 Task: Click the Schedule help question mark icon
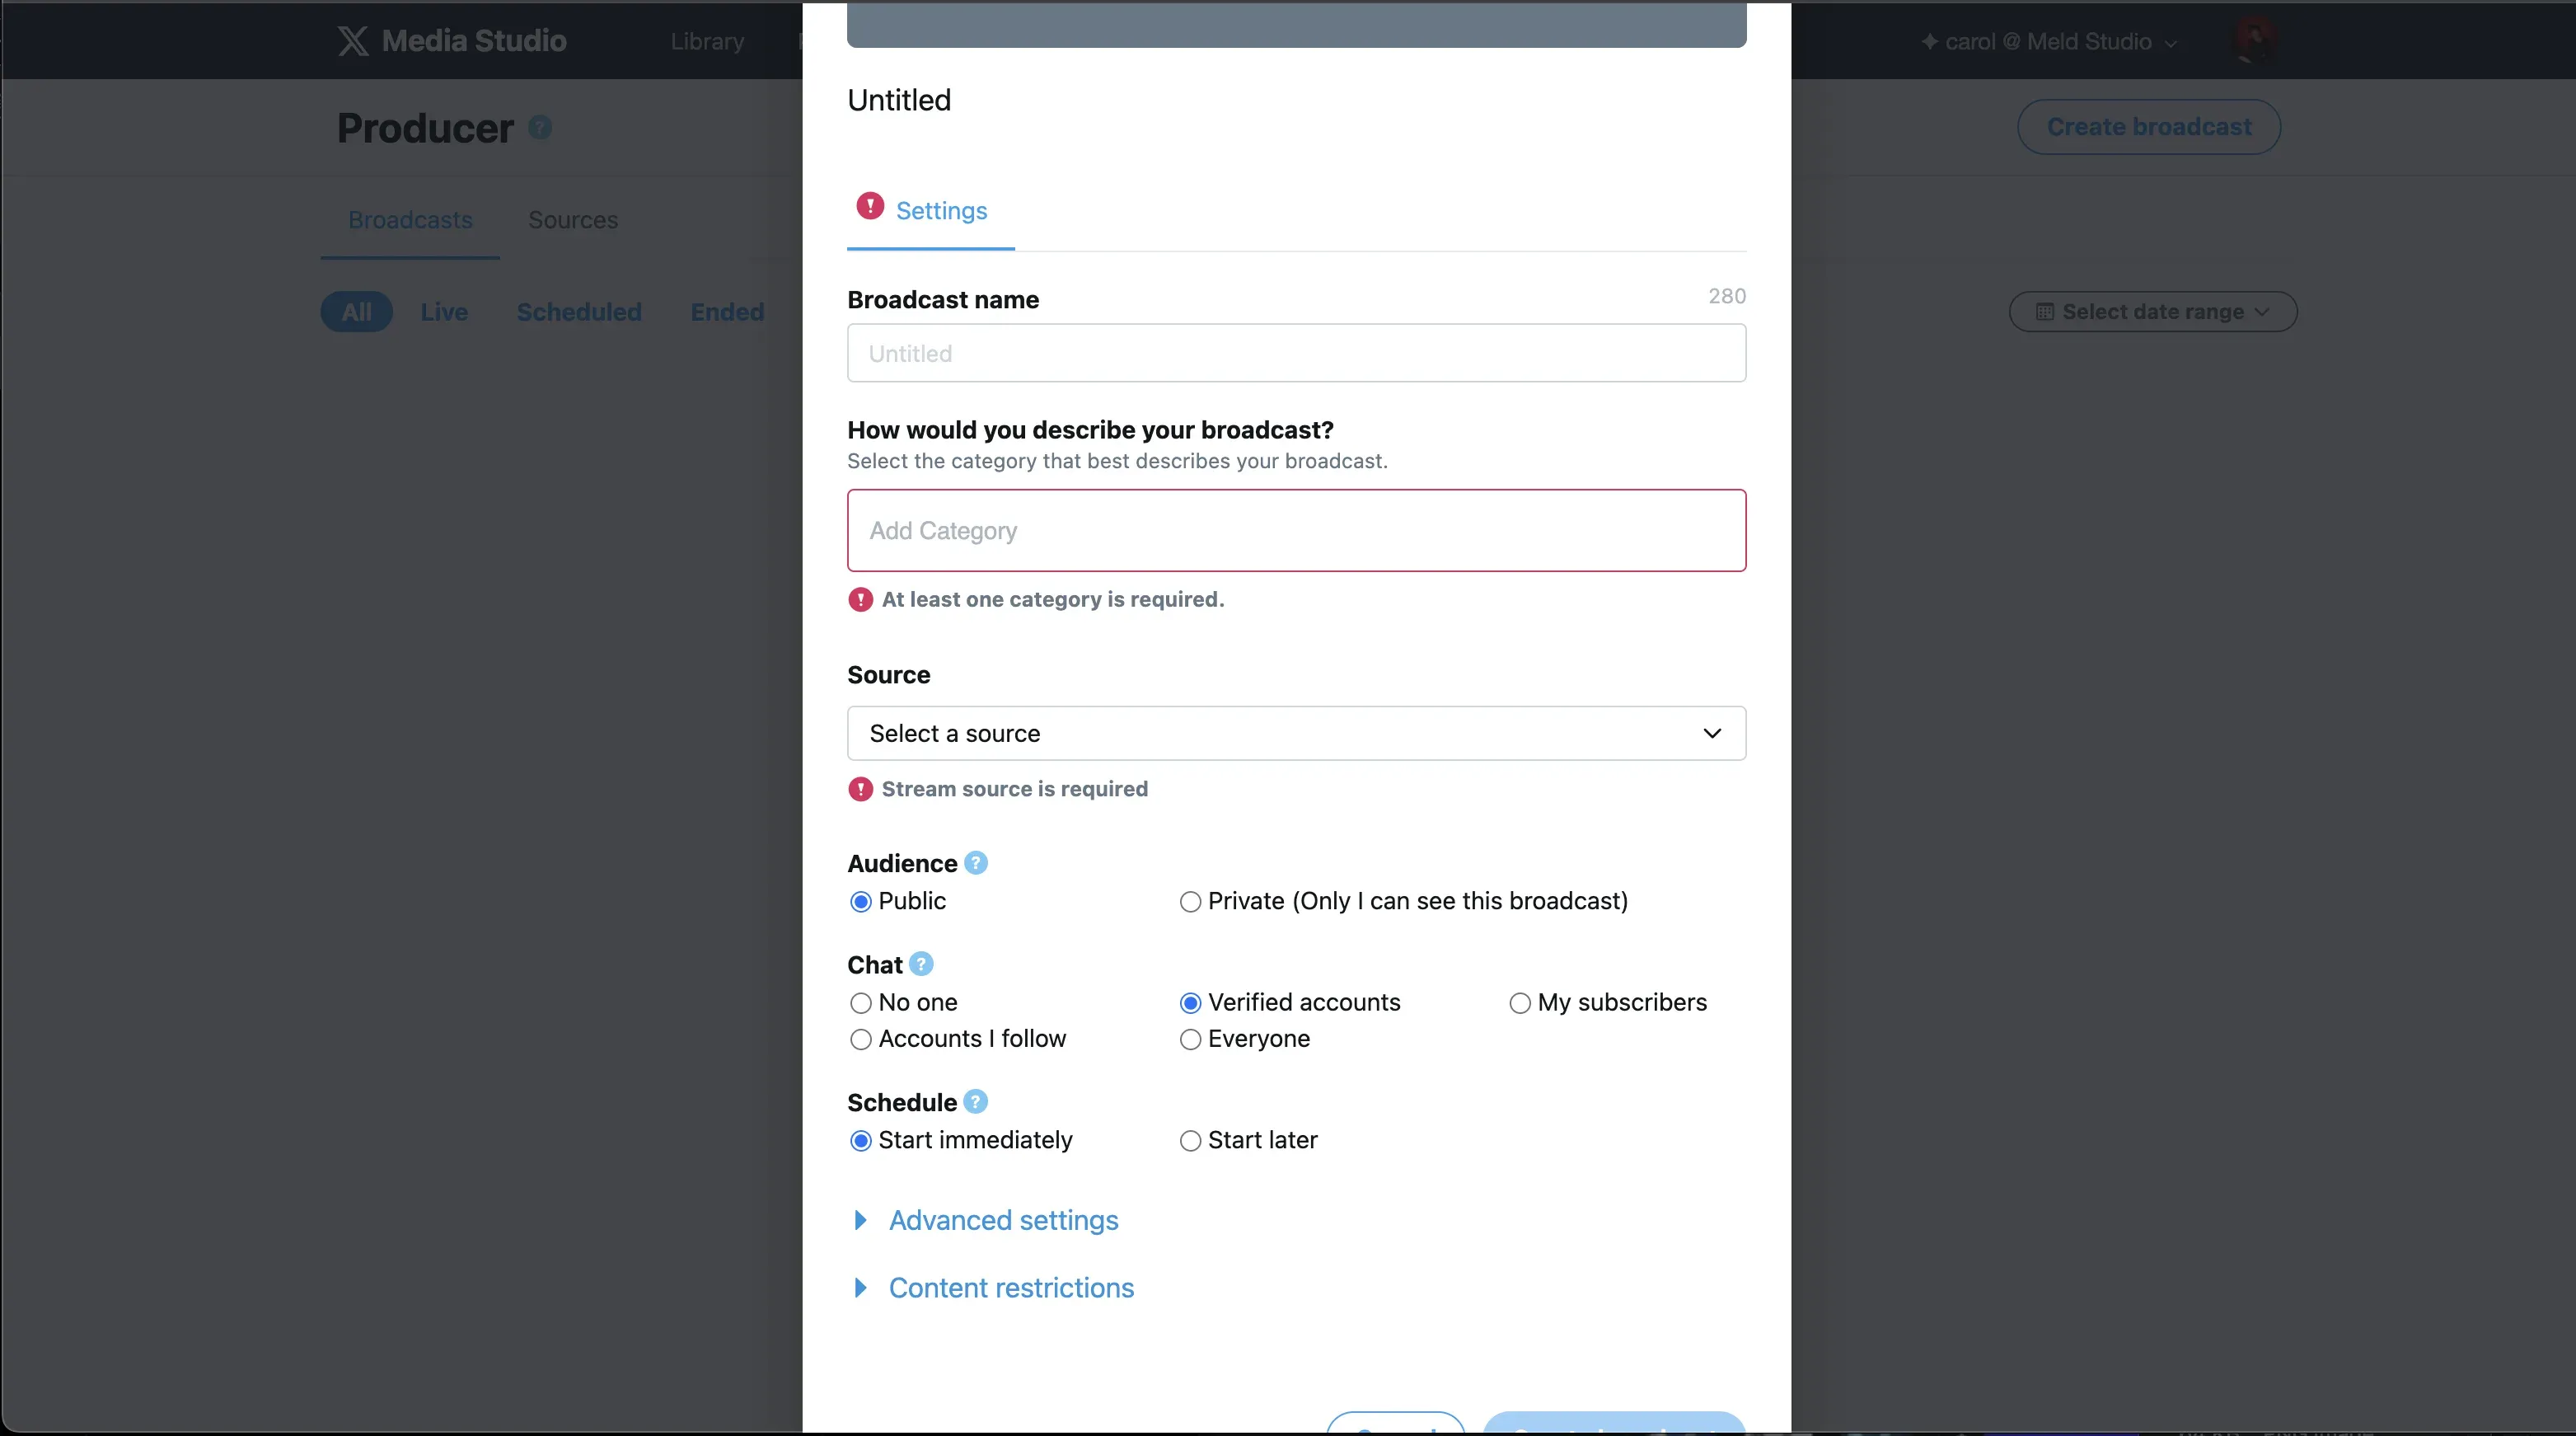[x=976, y=1101]
